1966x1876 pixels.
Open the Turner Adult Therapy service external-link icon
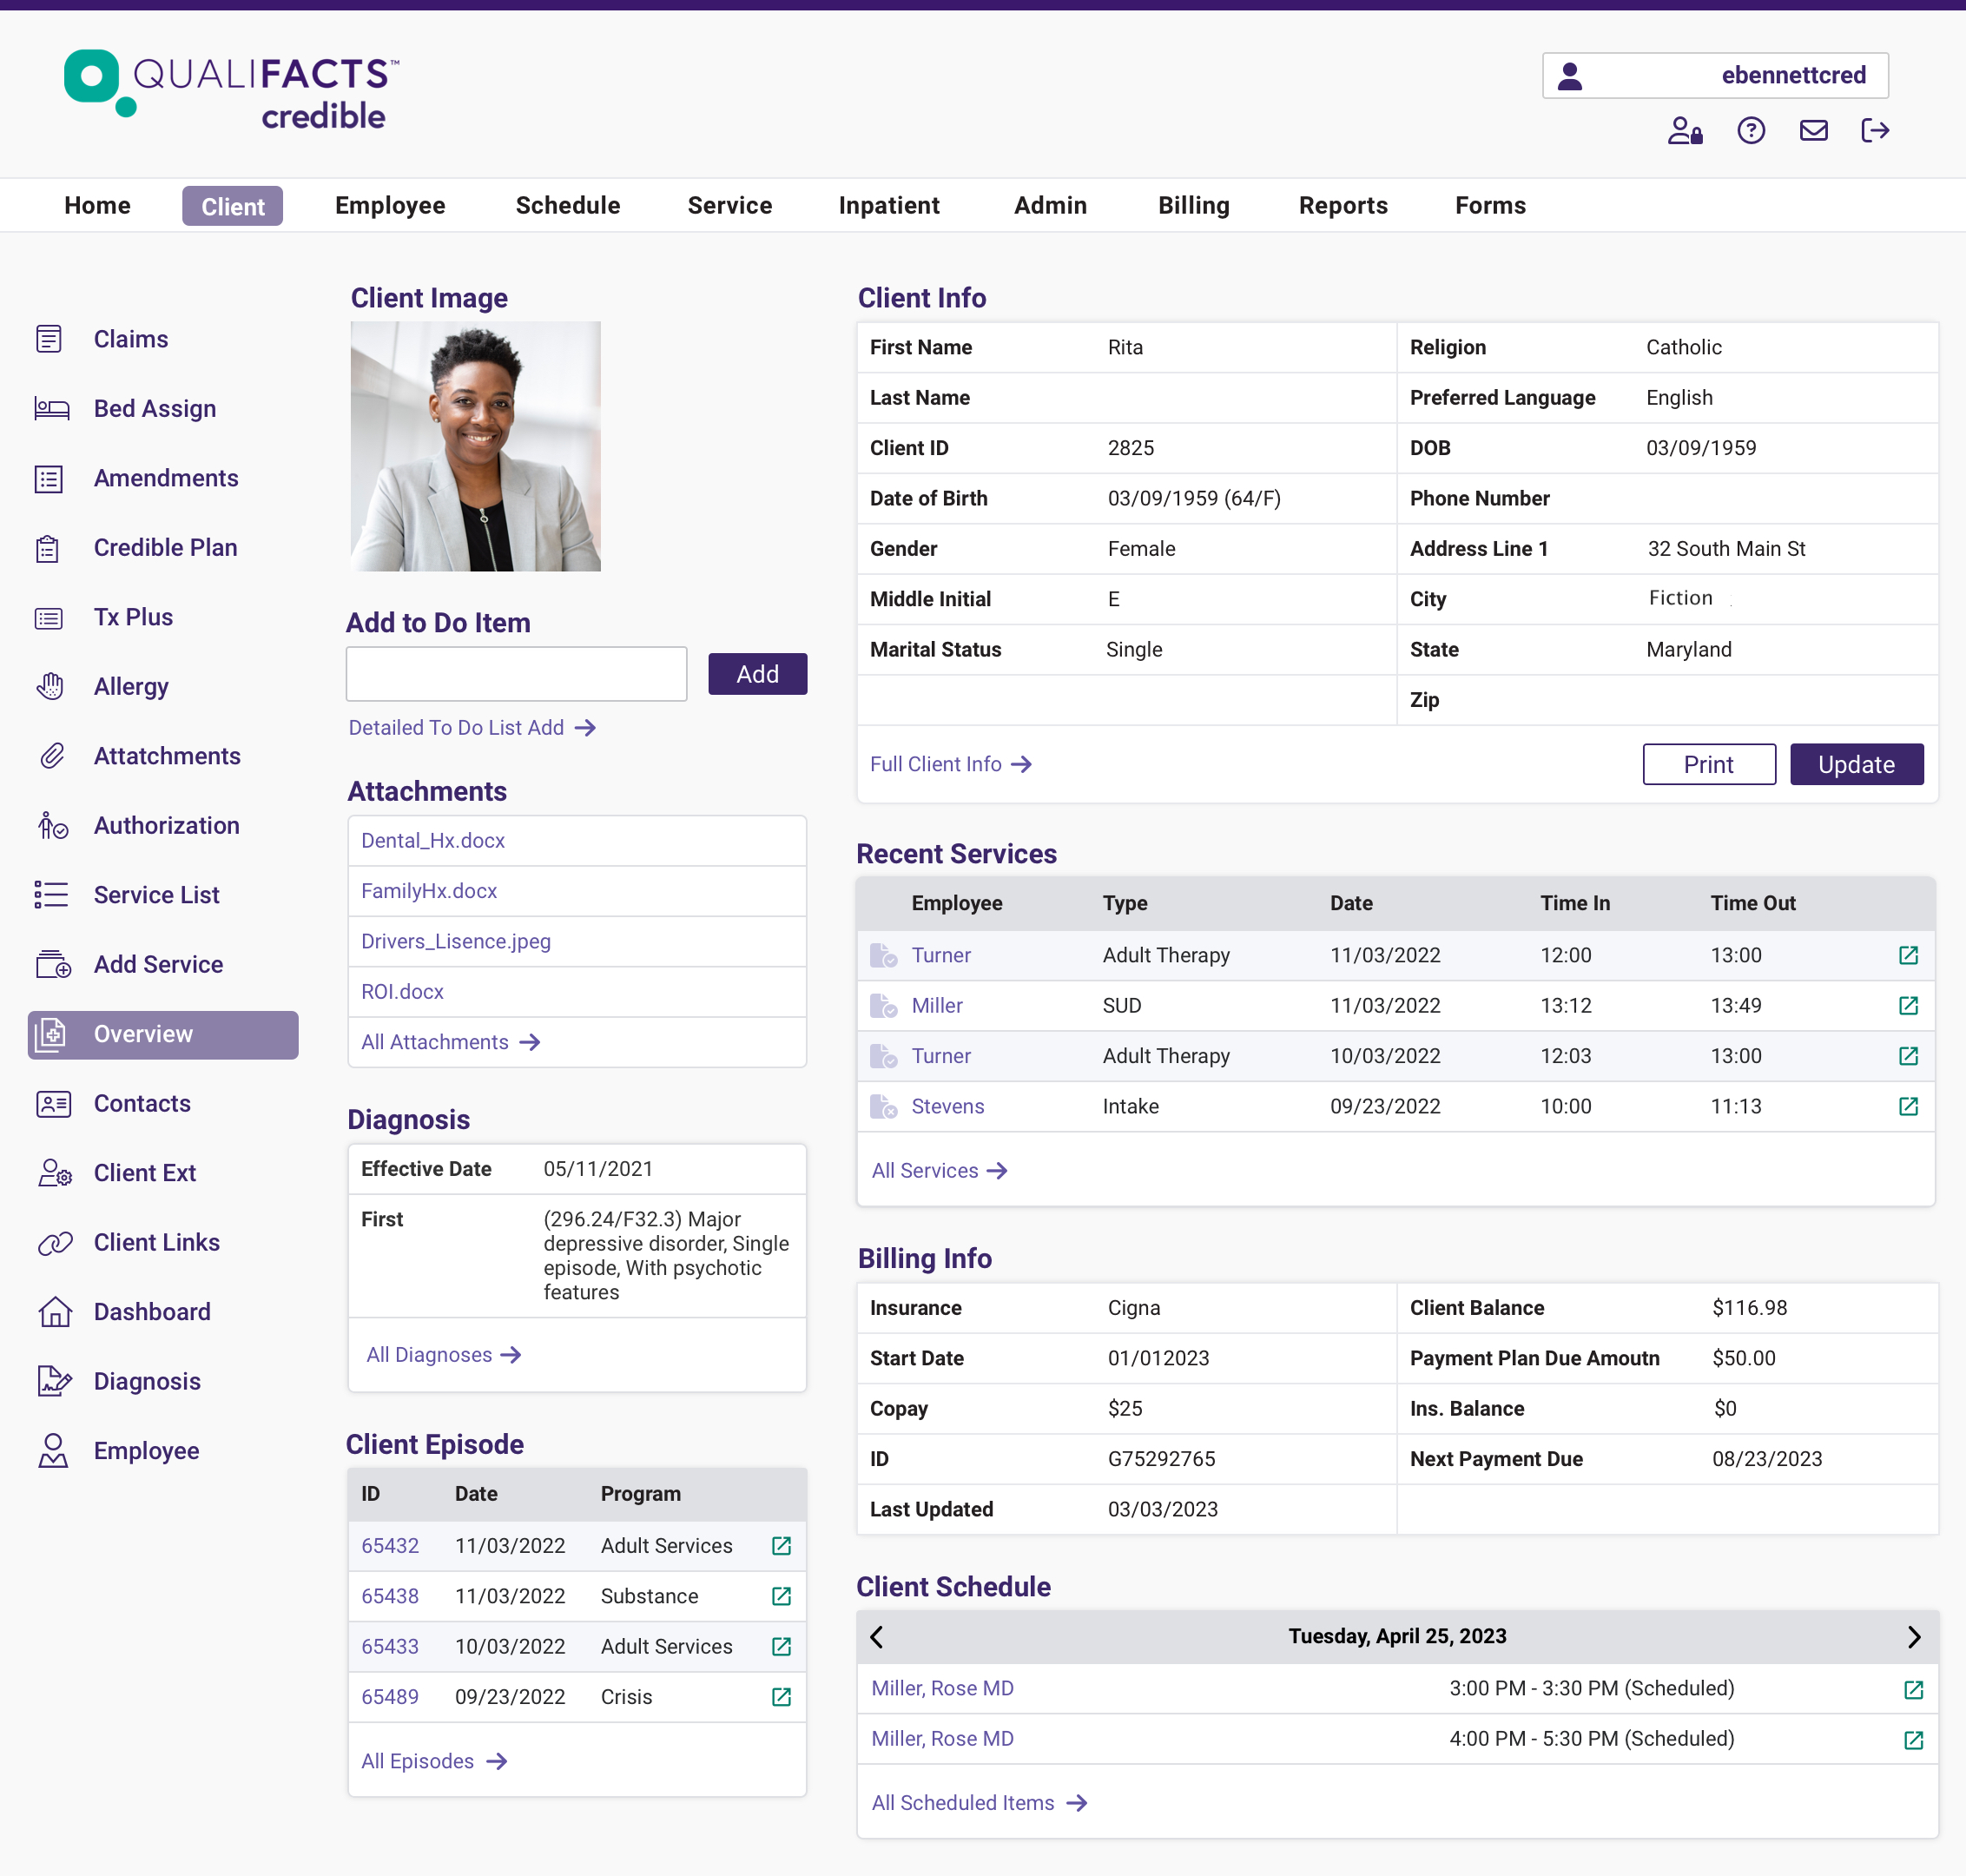[1909, 955]
